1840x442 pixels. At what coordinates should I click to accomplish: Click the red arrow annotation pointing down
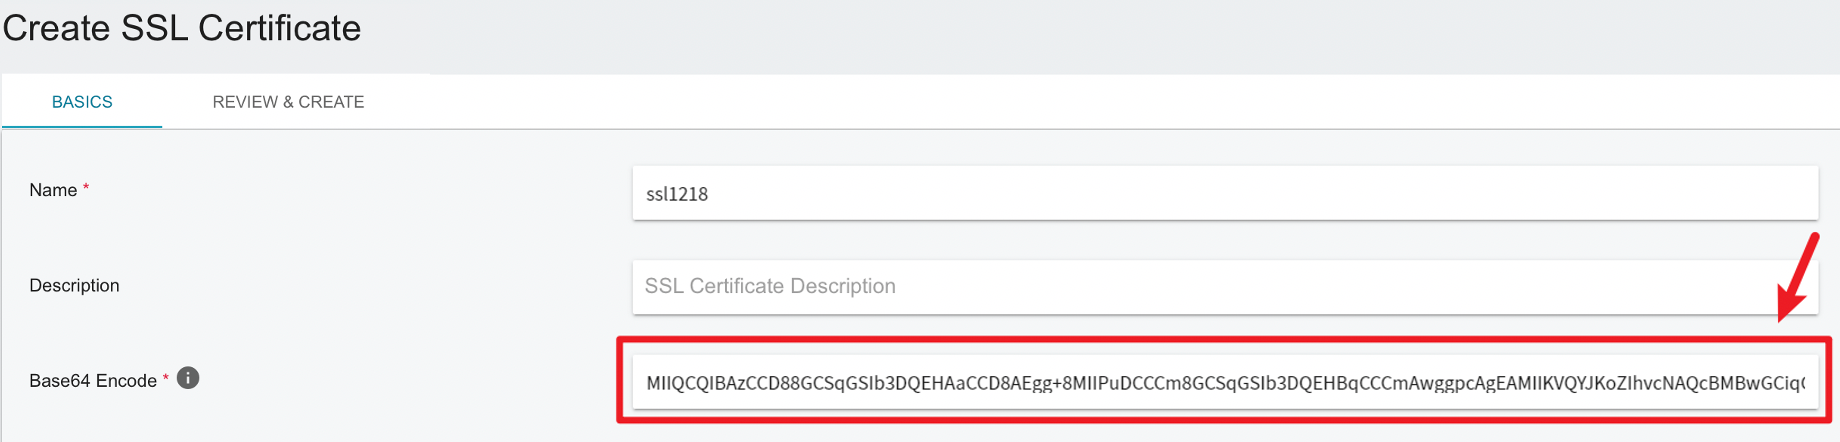(x=1797, y=278)
